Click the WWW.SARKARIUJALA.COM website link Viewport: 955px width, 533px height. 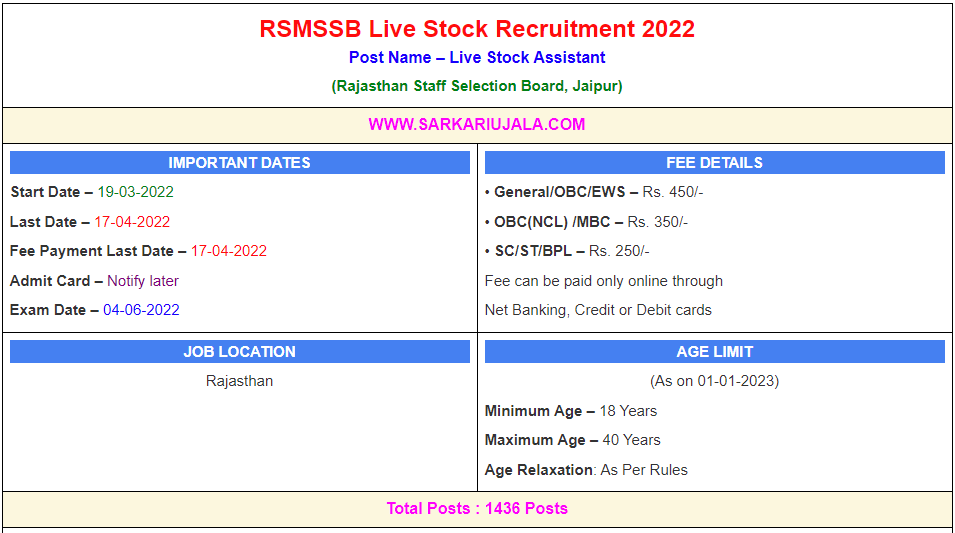click(477, 124)
